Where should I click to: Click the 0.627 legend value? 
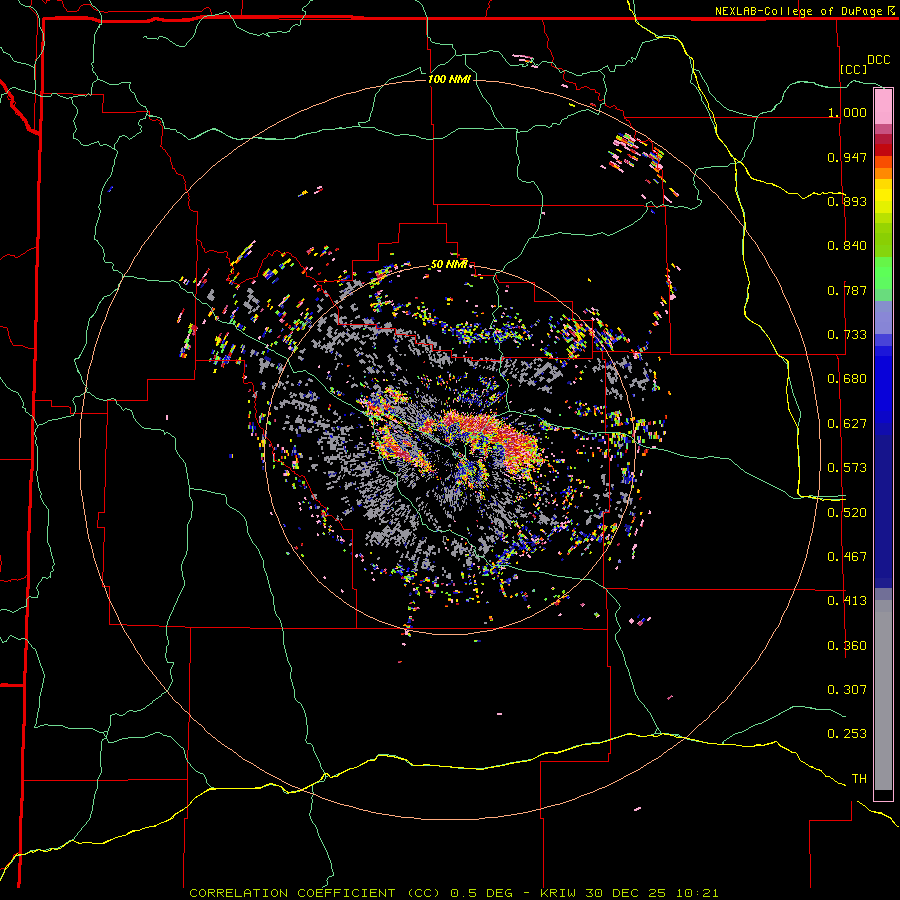[x=847, y=424]
